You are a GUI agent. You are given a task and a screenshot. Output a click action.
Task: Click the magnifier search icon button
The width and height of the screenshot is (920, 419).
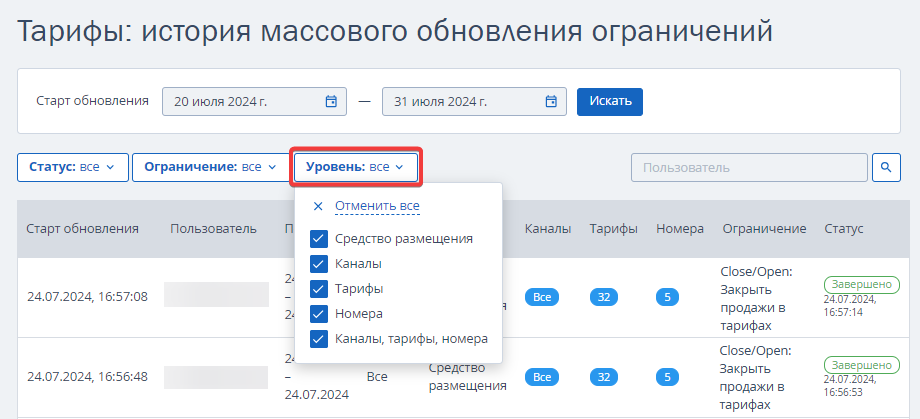point(886,167)
